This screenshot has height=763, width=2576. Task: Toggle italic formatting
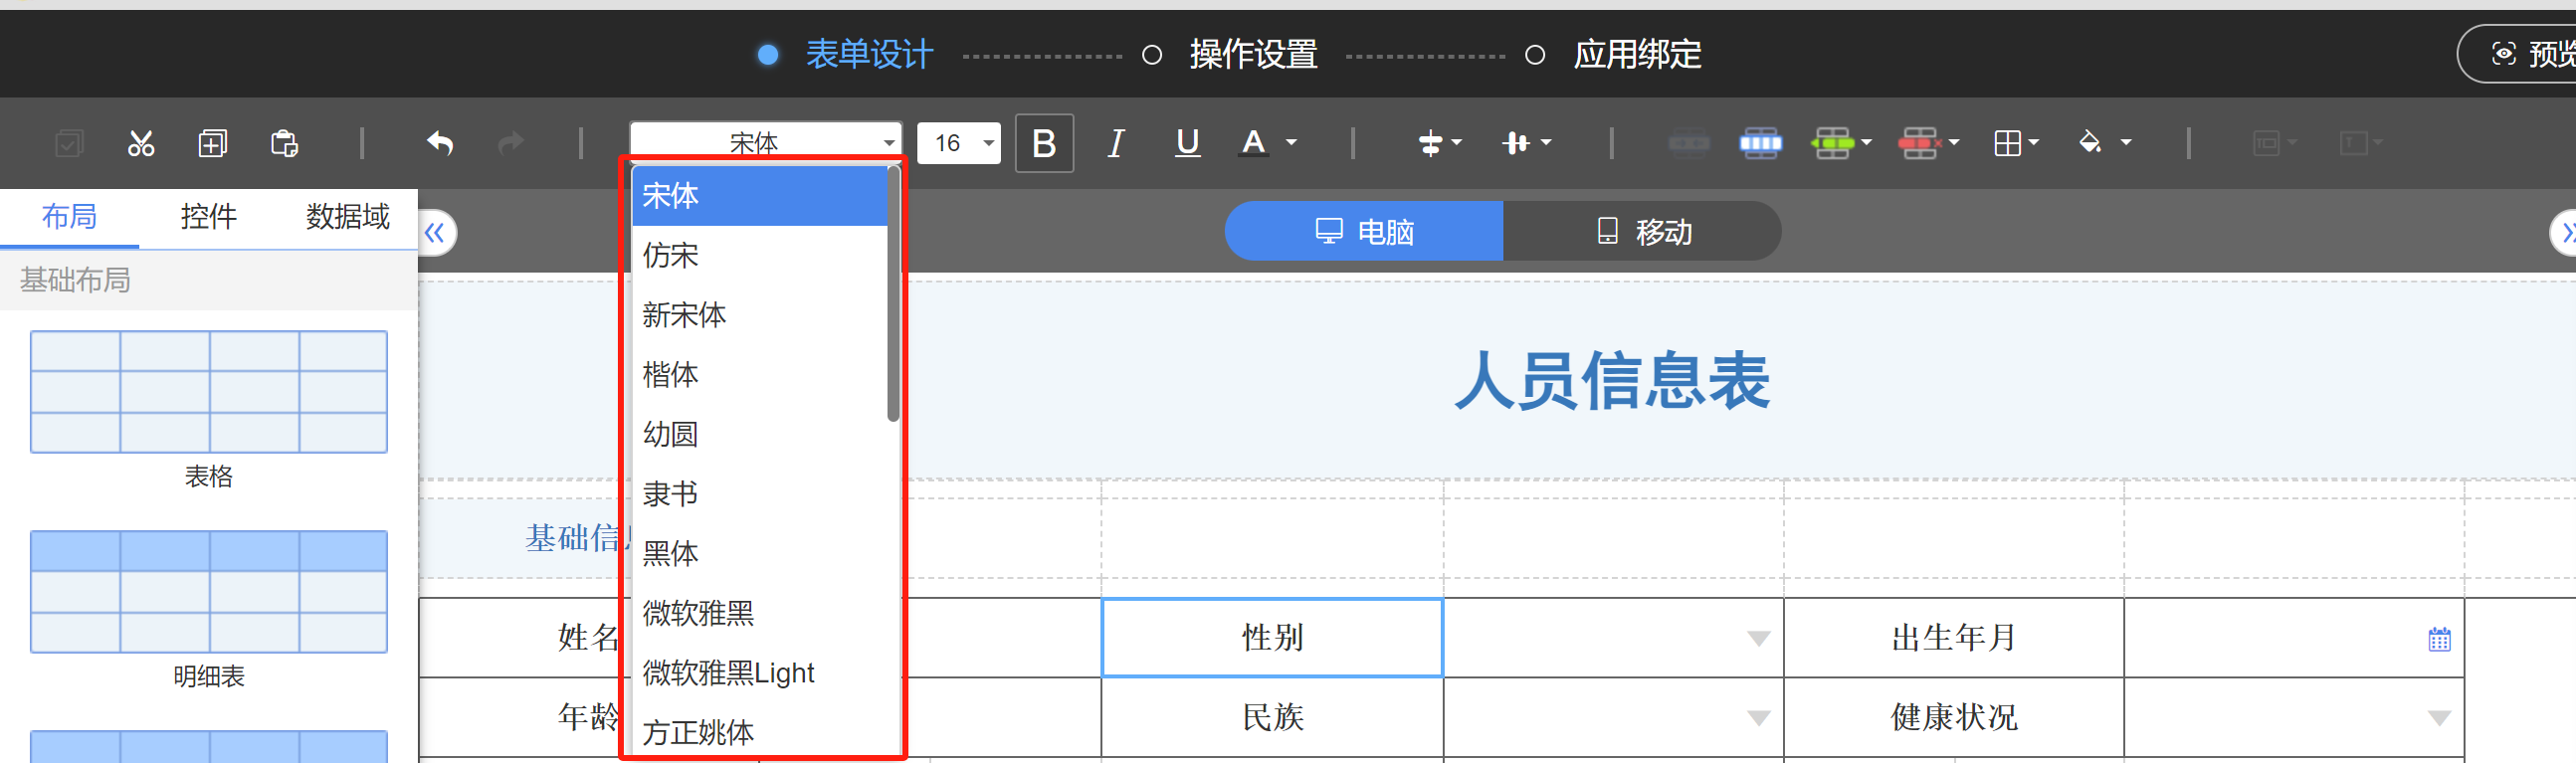point(1116,144)
